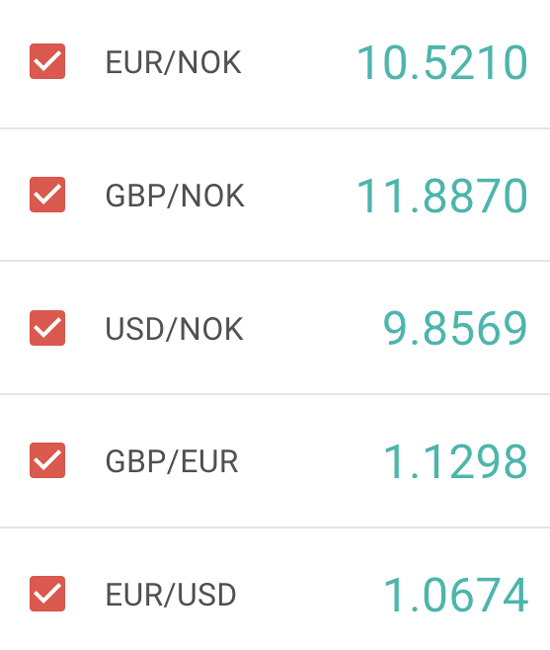Click the 10.5210 exchange rate value
This screenshot has width=550, height=650.
(x=442, y=63)
